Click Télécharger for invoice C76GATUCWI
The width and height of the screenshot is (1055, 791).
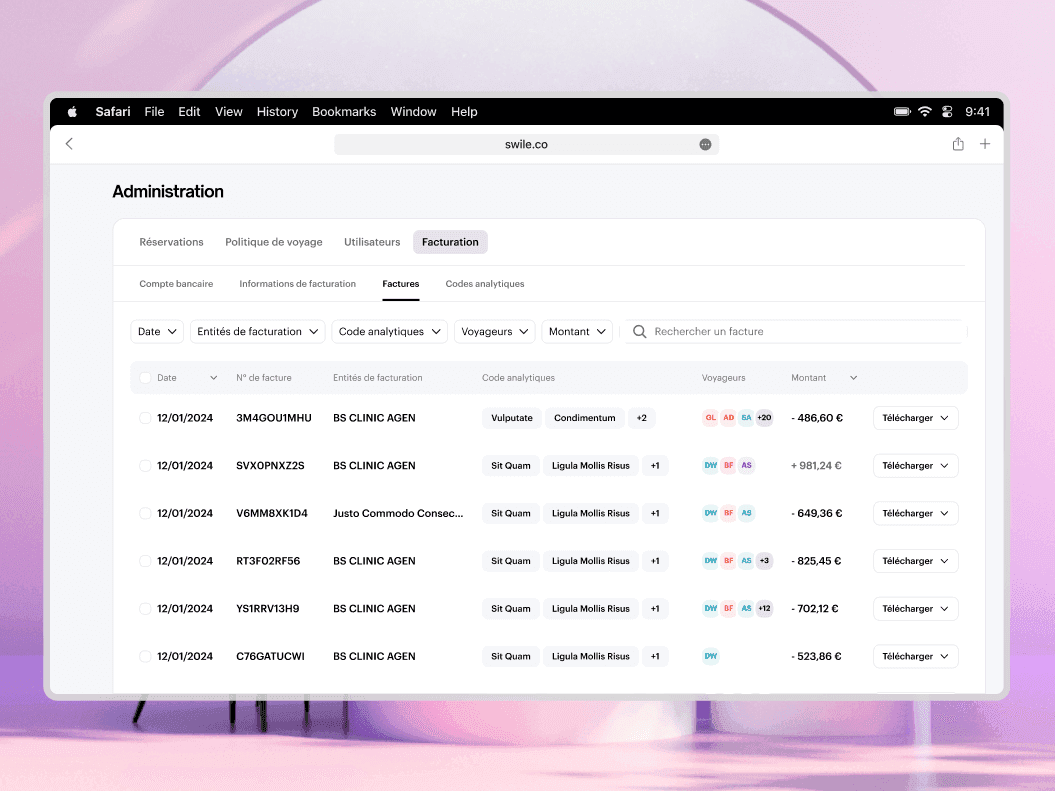coord(915,657)
